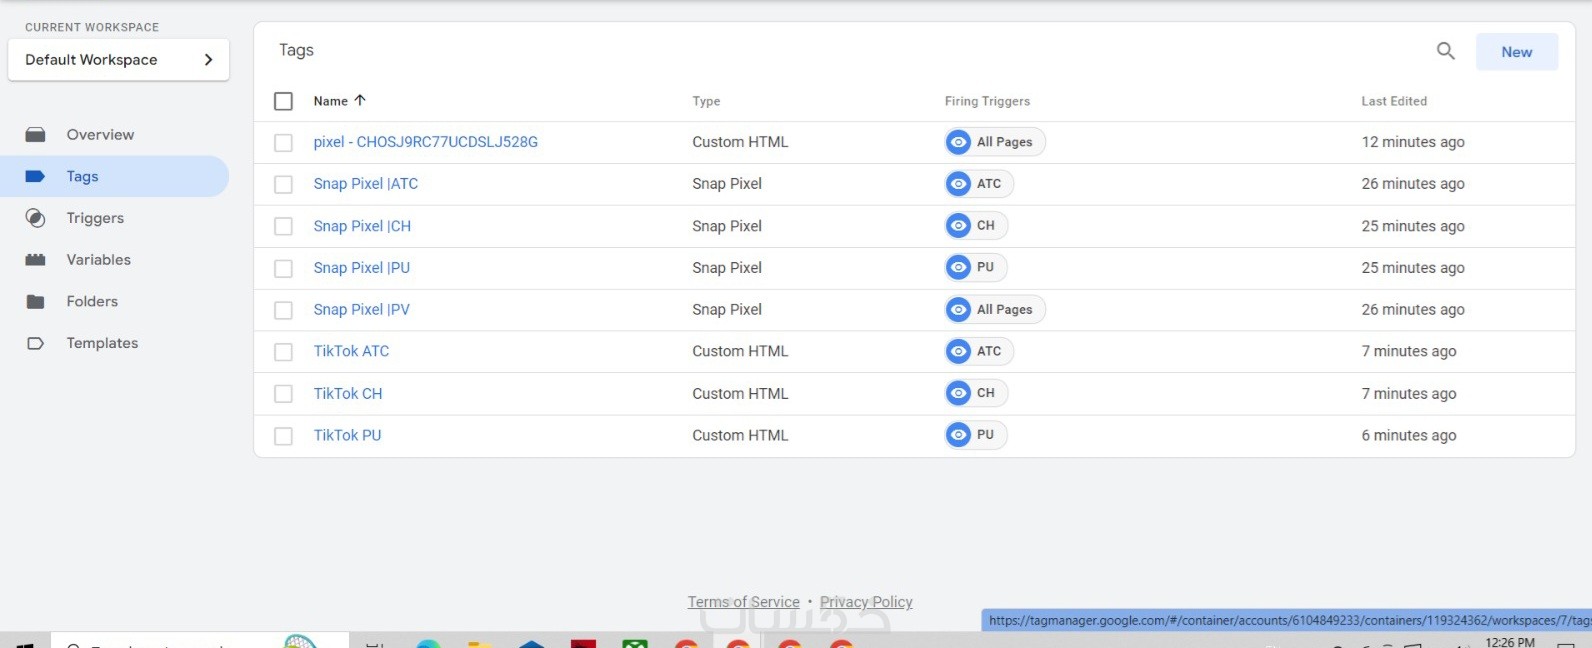The height and width of the screenshot is (648, 1592).
Task: Open the Snap Pixel |CH tag
Action: pos(362,226)
